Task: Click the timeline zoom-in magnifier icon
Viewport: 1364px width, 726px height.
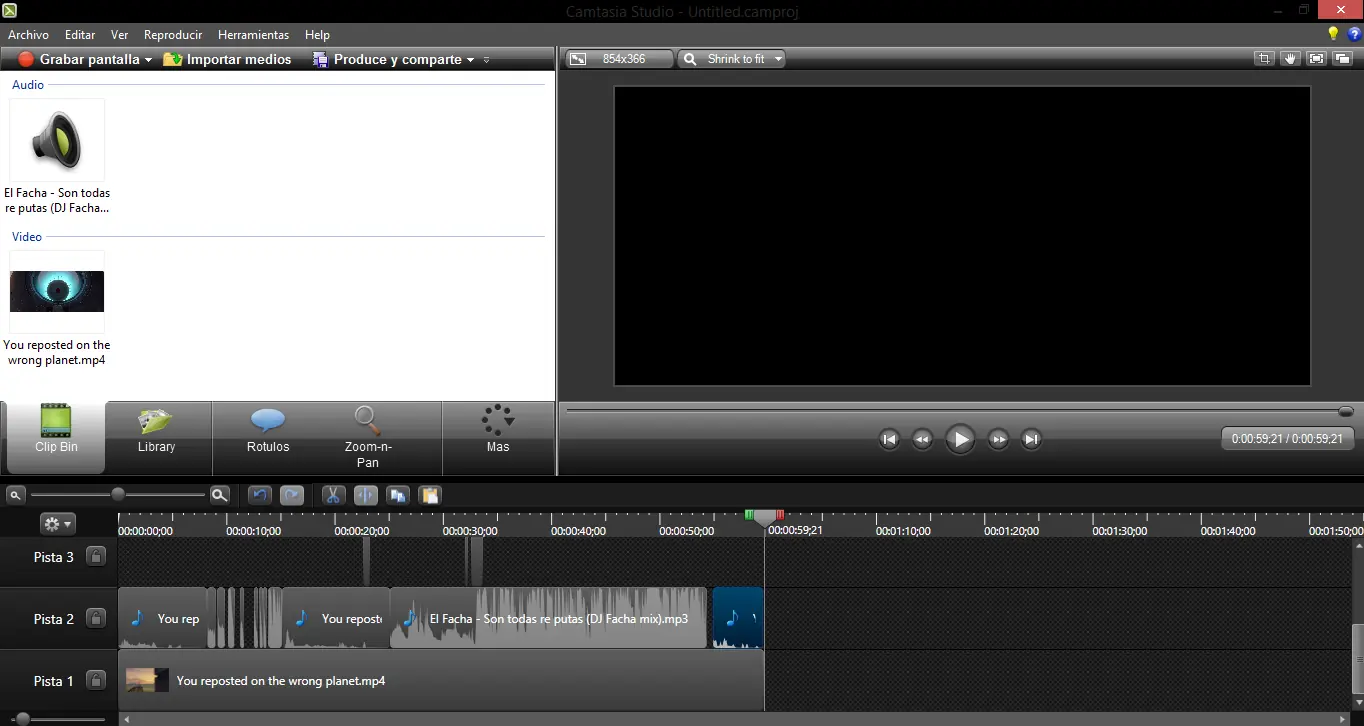Action: tap(220, 495)
